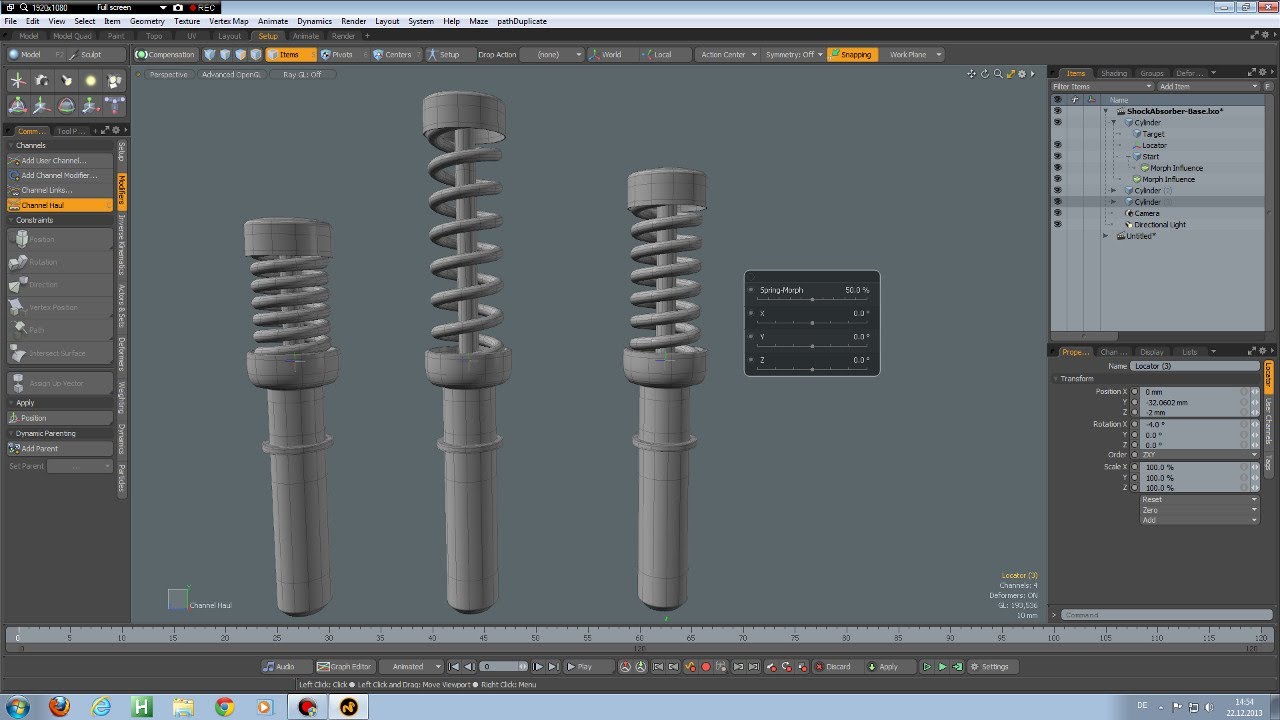Toggle visibility eye for Camera item
The image size is (1280, 720).
(x=1057, y=213)
